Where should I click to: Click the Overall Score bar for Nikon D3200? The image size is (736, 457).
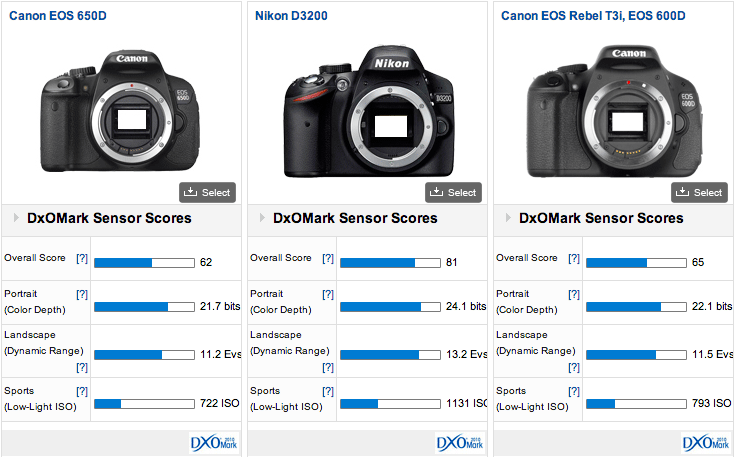[391, 263]
